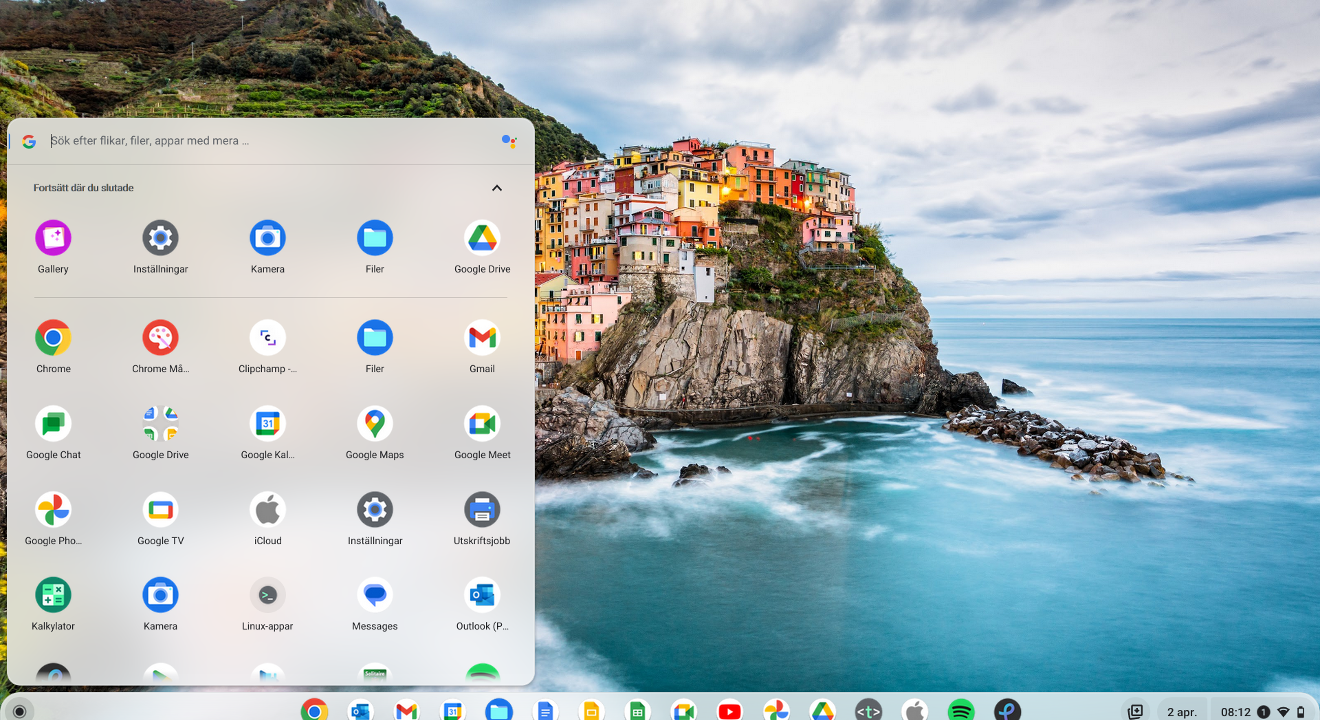Open Google Drive in the Fortsätt där du slutade row
1320x720 pixels.
pos(482,238)
